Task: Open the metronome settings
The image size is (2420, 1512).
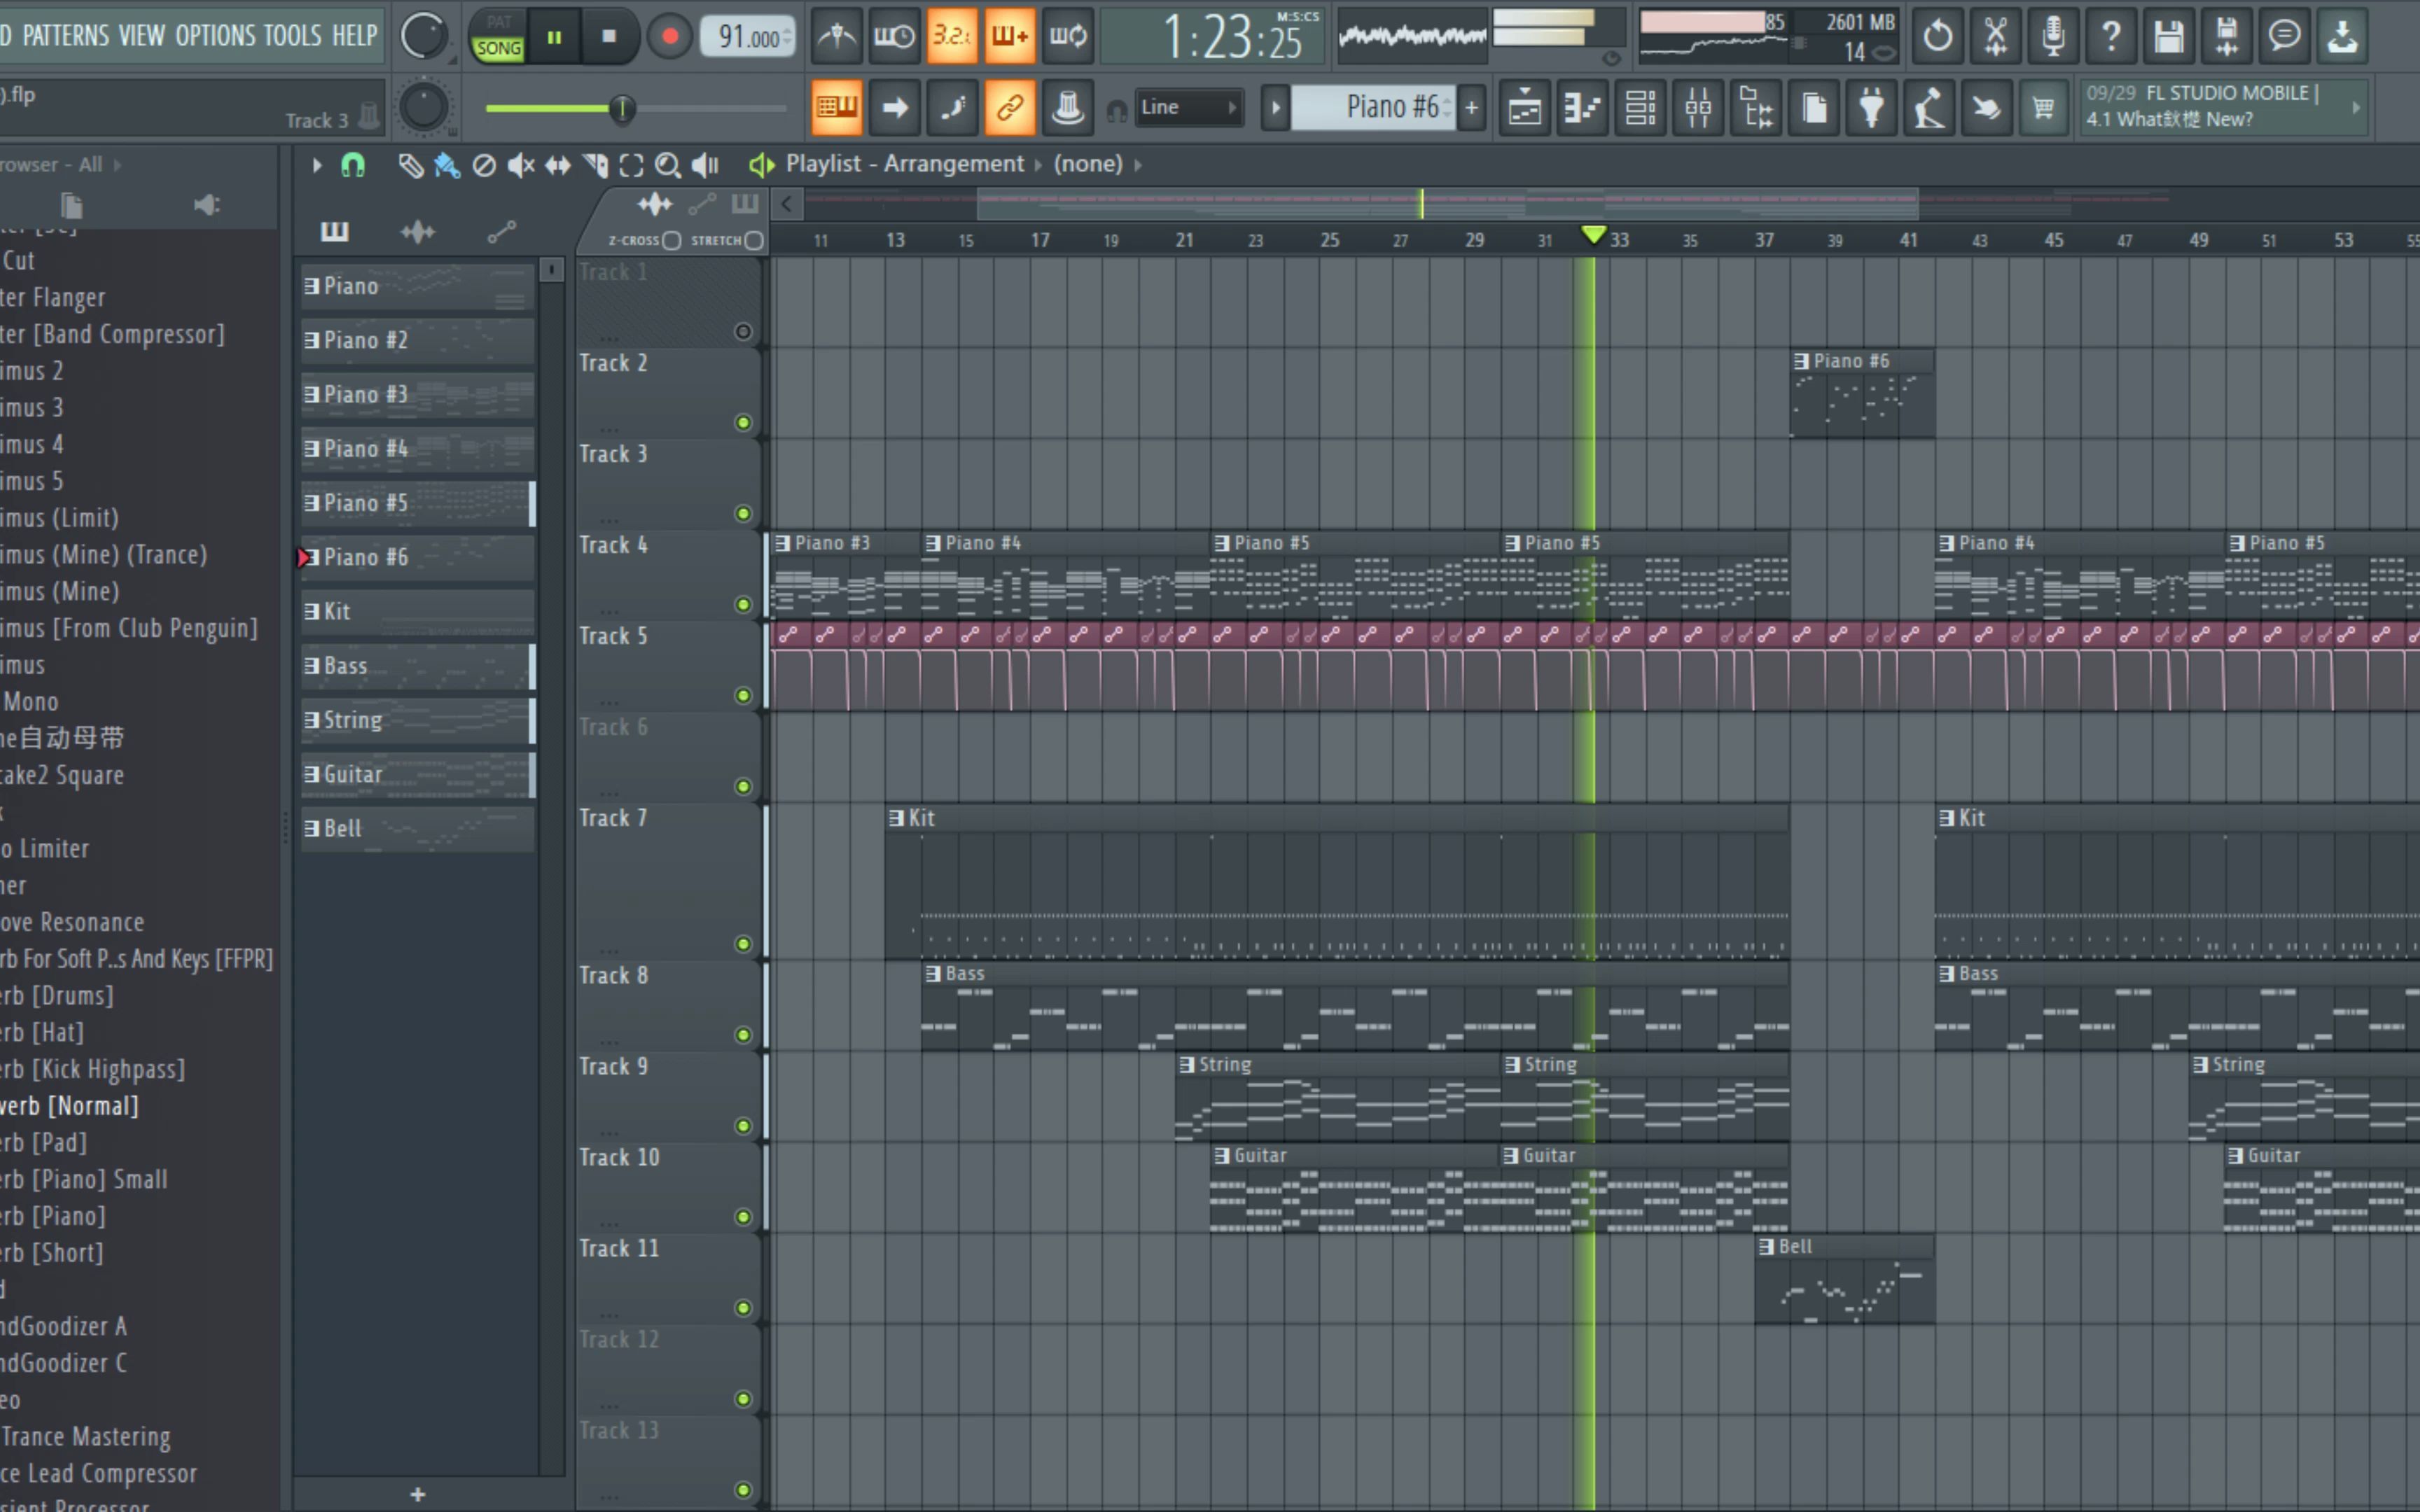Action: coord(836,37)
